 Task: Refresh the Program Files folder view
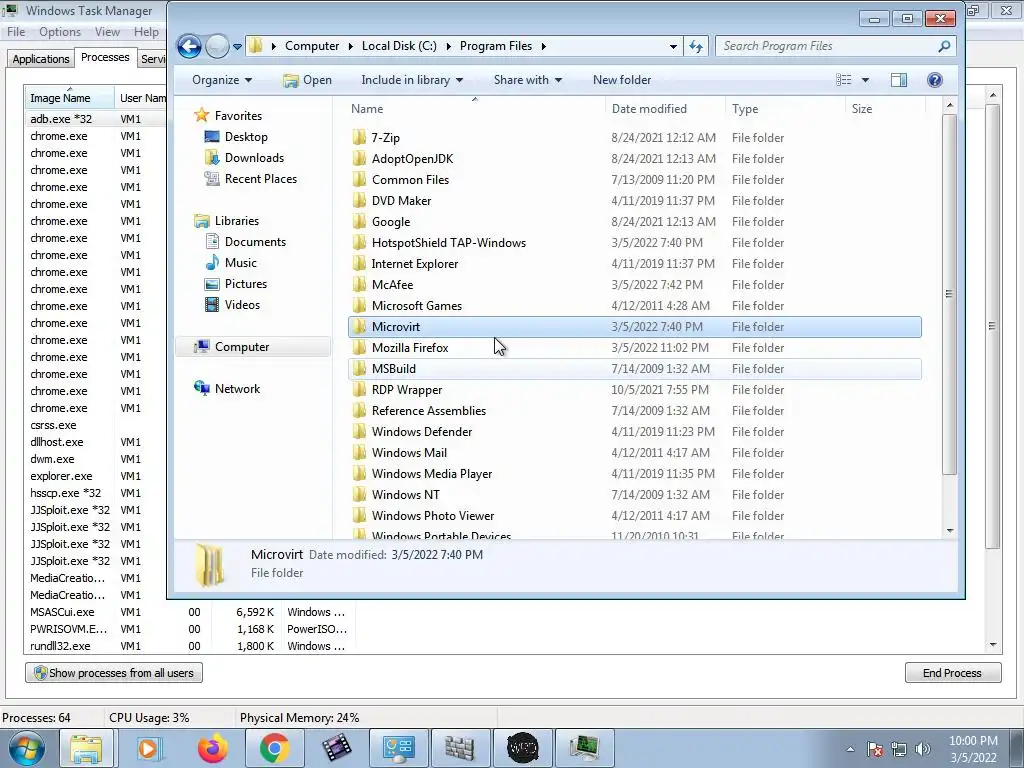click(x=696, y=46)
